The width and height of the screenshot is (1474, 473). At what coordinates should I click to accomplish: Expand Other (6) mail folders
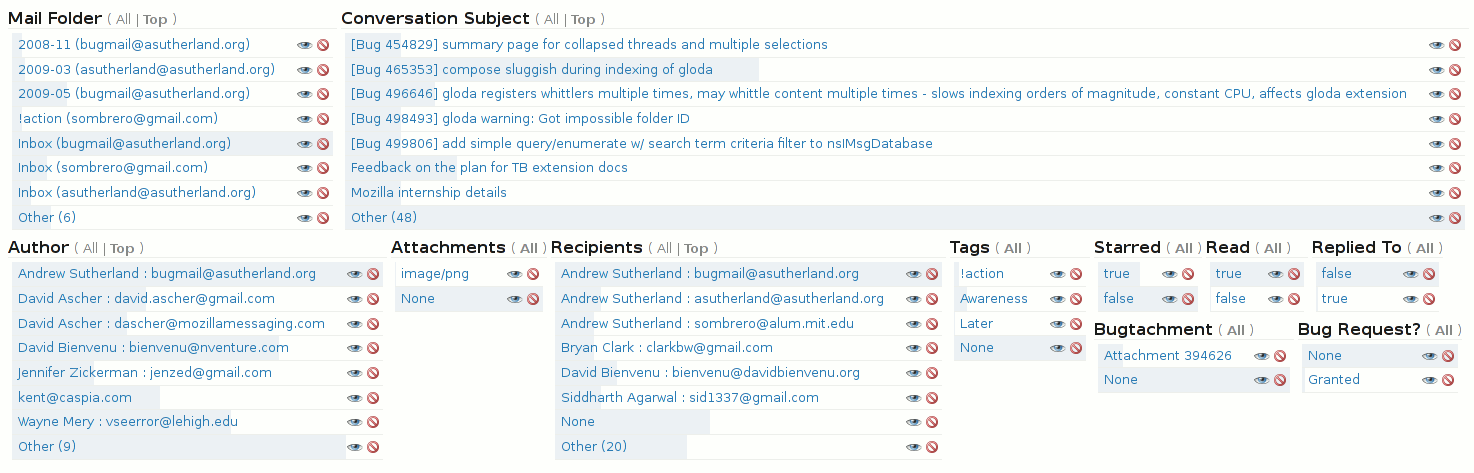[x=47, y=217]
